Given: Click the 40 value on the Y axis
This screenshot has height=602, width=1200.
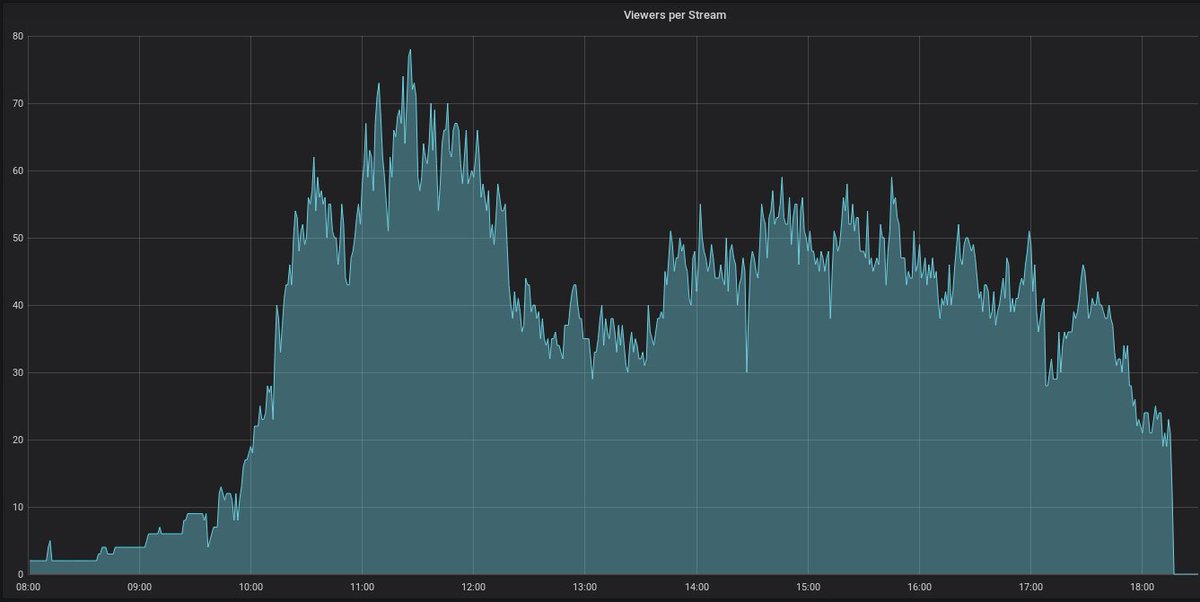Looking at the screenshot, I should 17,305.
